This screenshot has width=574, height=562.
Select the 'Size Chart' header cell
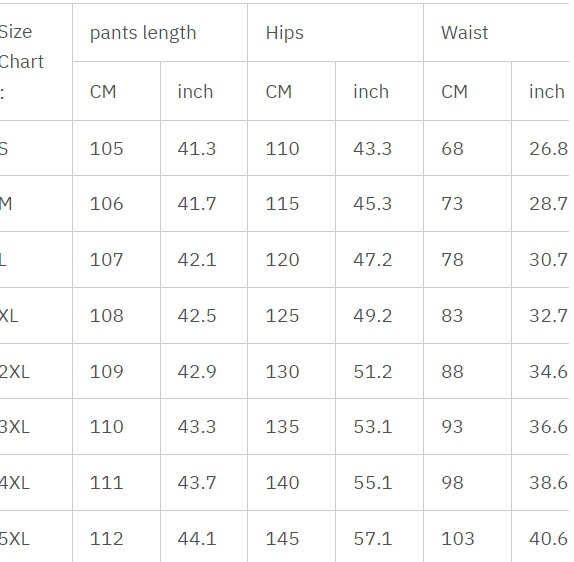tap(21, 62)
